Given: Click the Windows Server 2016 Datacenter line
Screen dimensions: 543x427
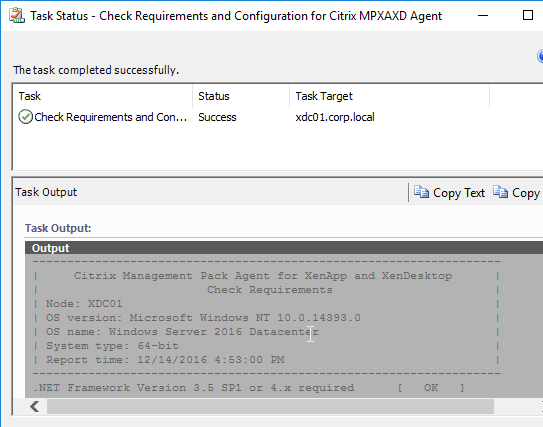Looking at the screenshot, I should pyautogui.click(x=182, y=331).
